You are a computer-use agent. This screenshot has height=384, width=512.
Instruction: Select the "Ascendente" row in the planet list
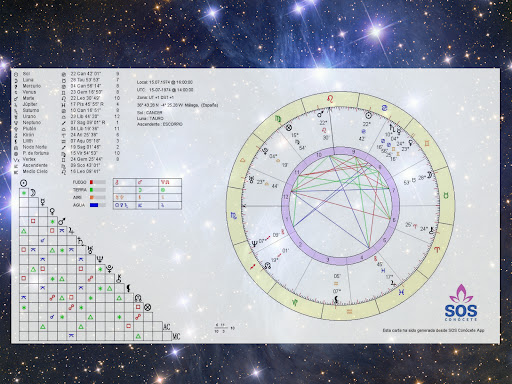67,165
